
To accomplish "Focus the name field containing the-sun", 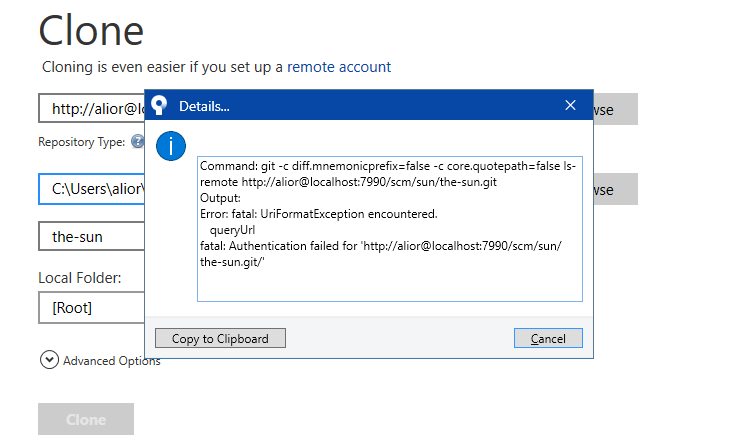I will pos(92,236).
